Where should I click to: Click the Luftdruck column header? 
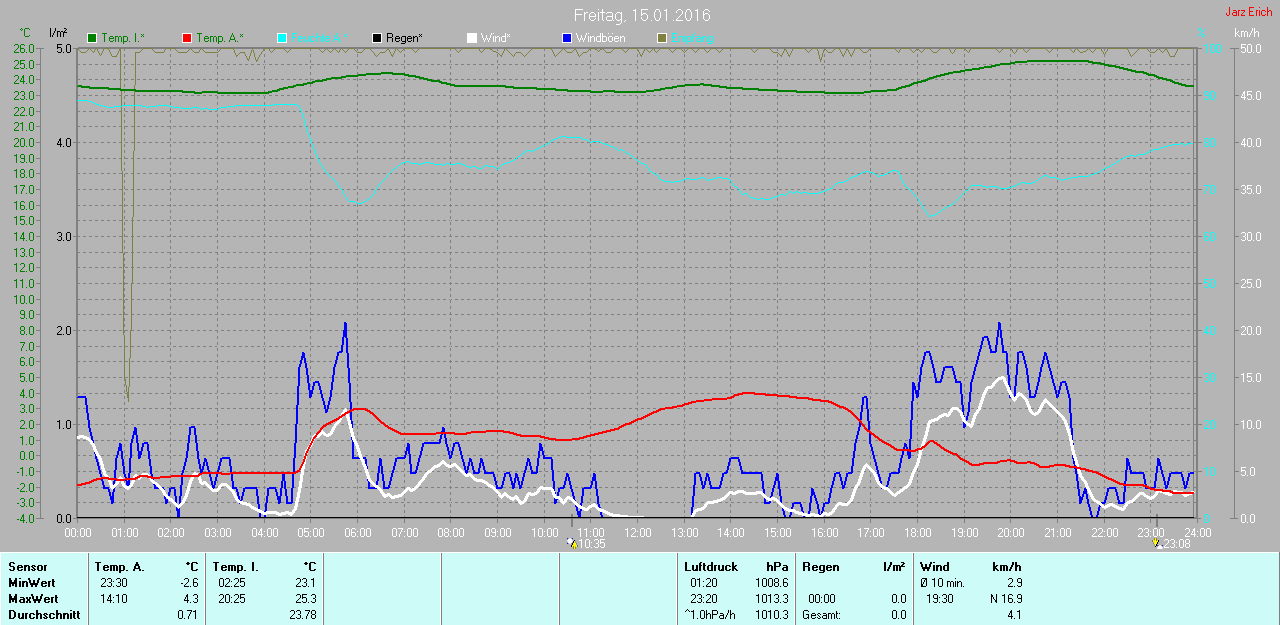[x=709, y=567]
